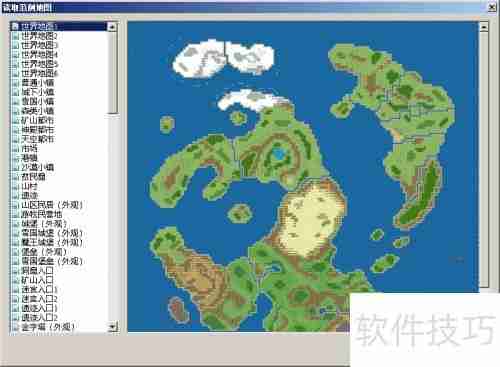Click the map icon beside 雪国堡垒（外观）
500x367 pixels.
pyautogui.click(x=15, y=261)
